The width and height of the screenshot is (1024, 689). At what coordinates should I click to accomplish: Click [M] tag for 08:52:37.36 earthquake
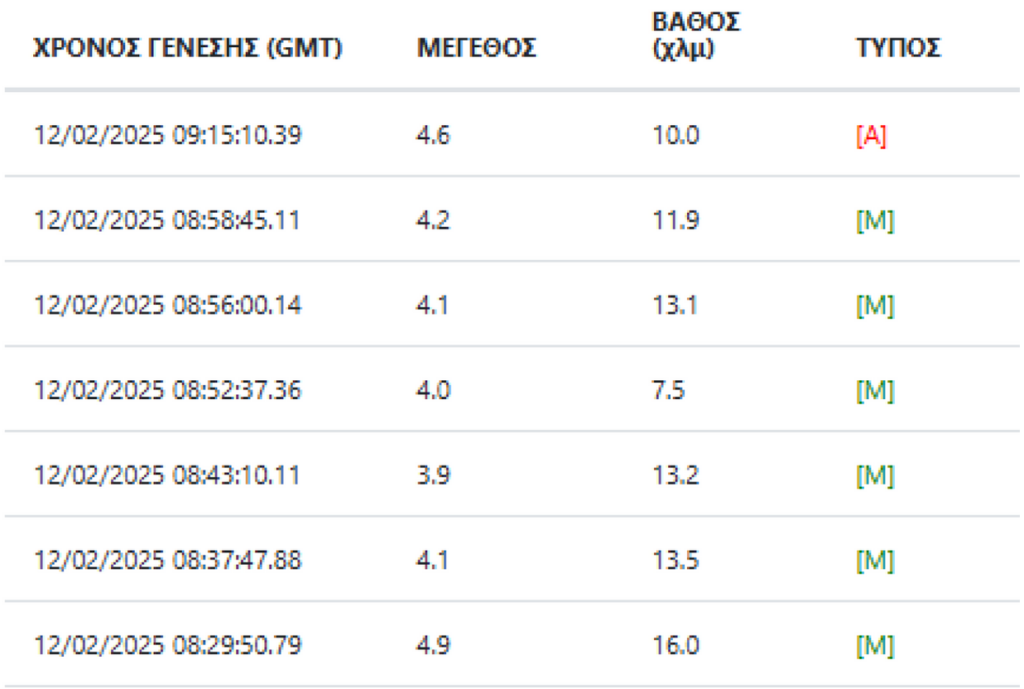click(876, 391)
